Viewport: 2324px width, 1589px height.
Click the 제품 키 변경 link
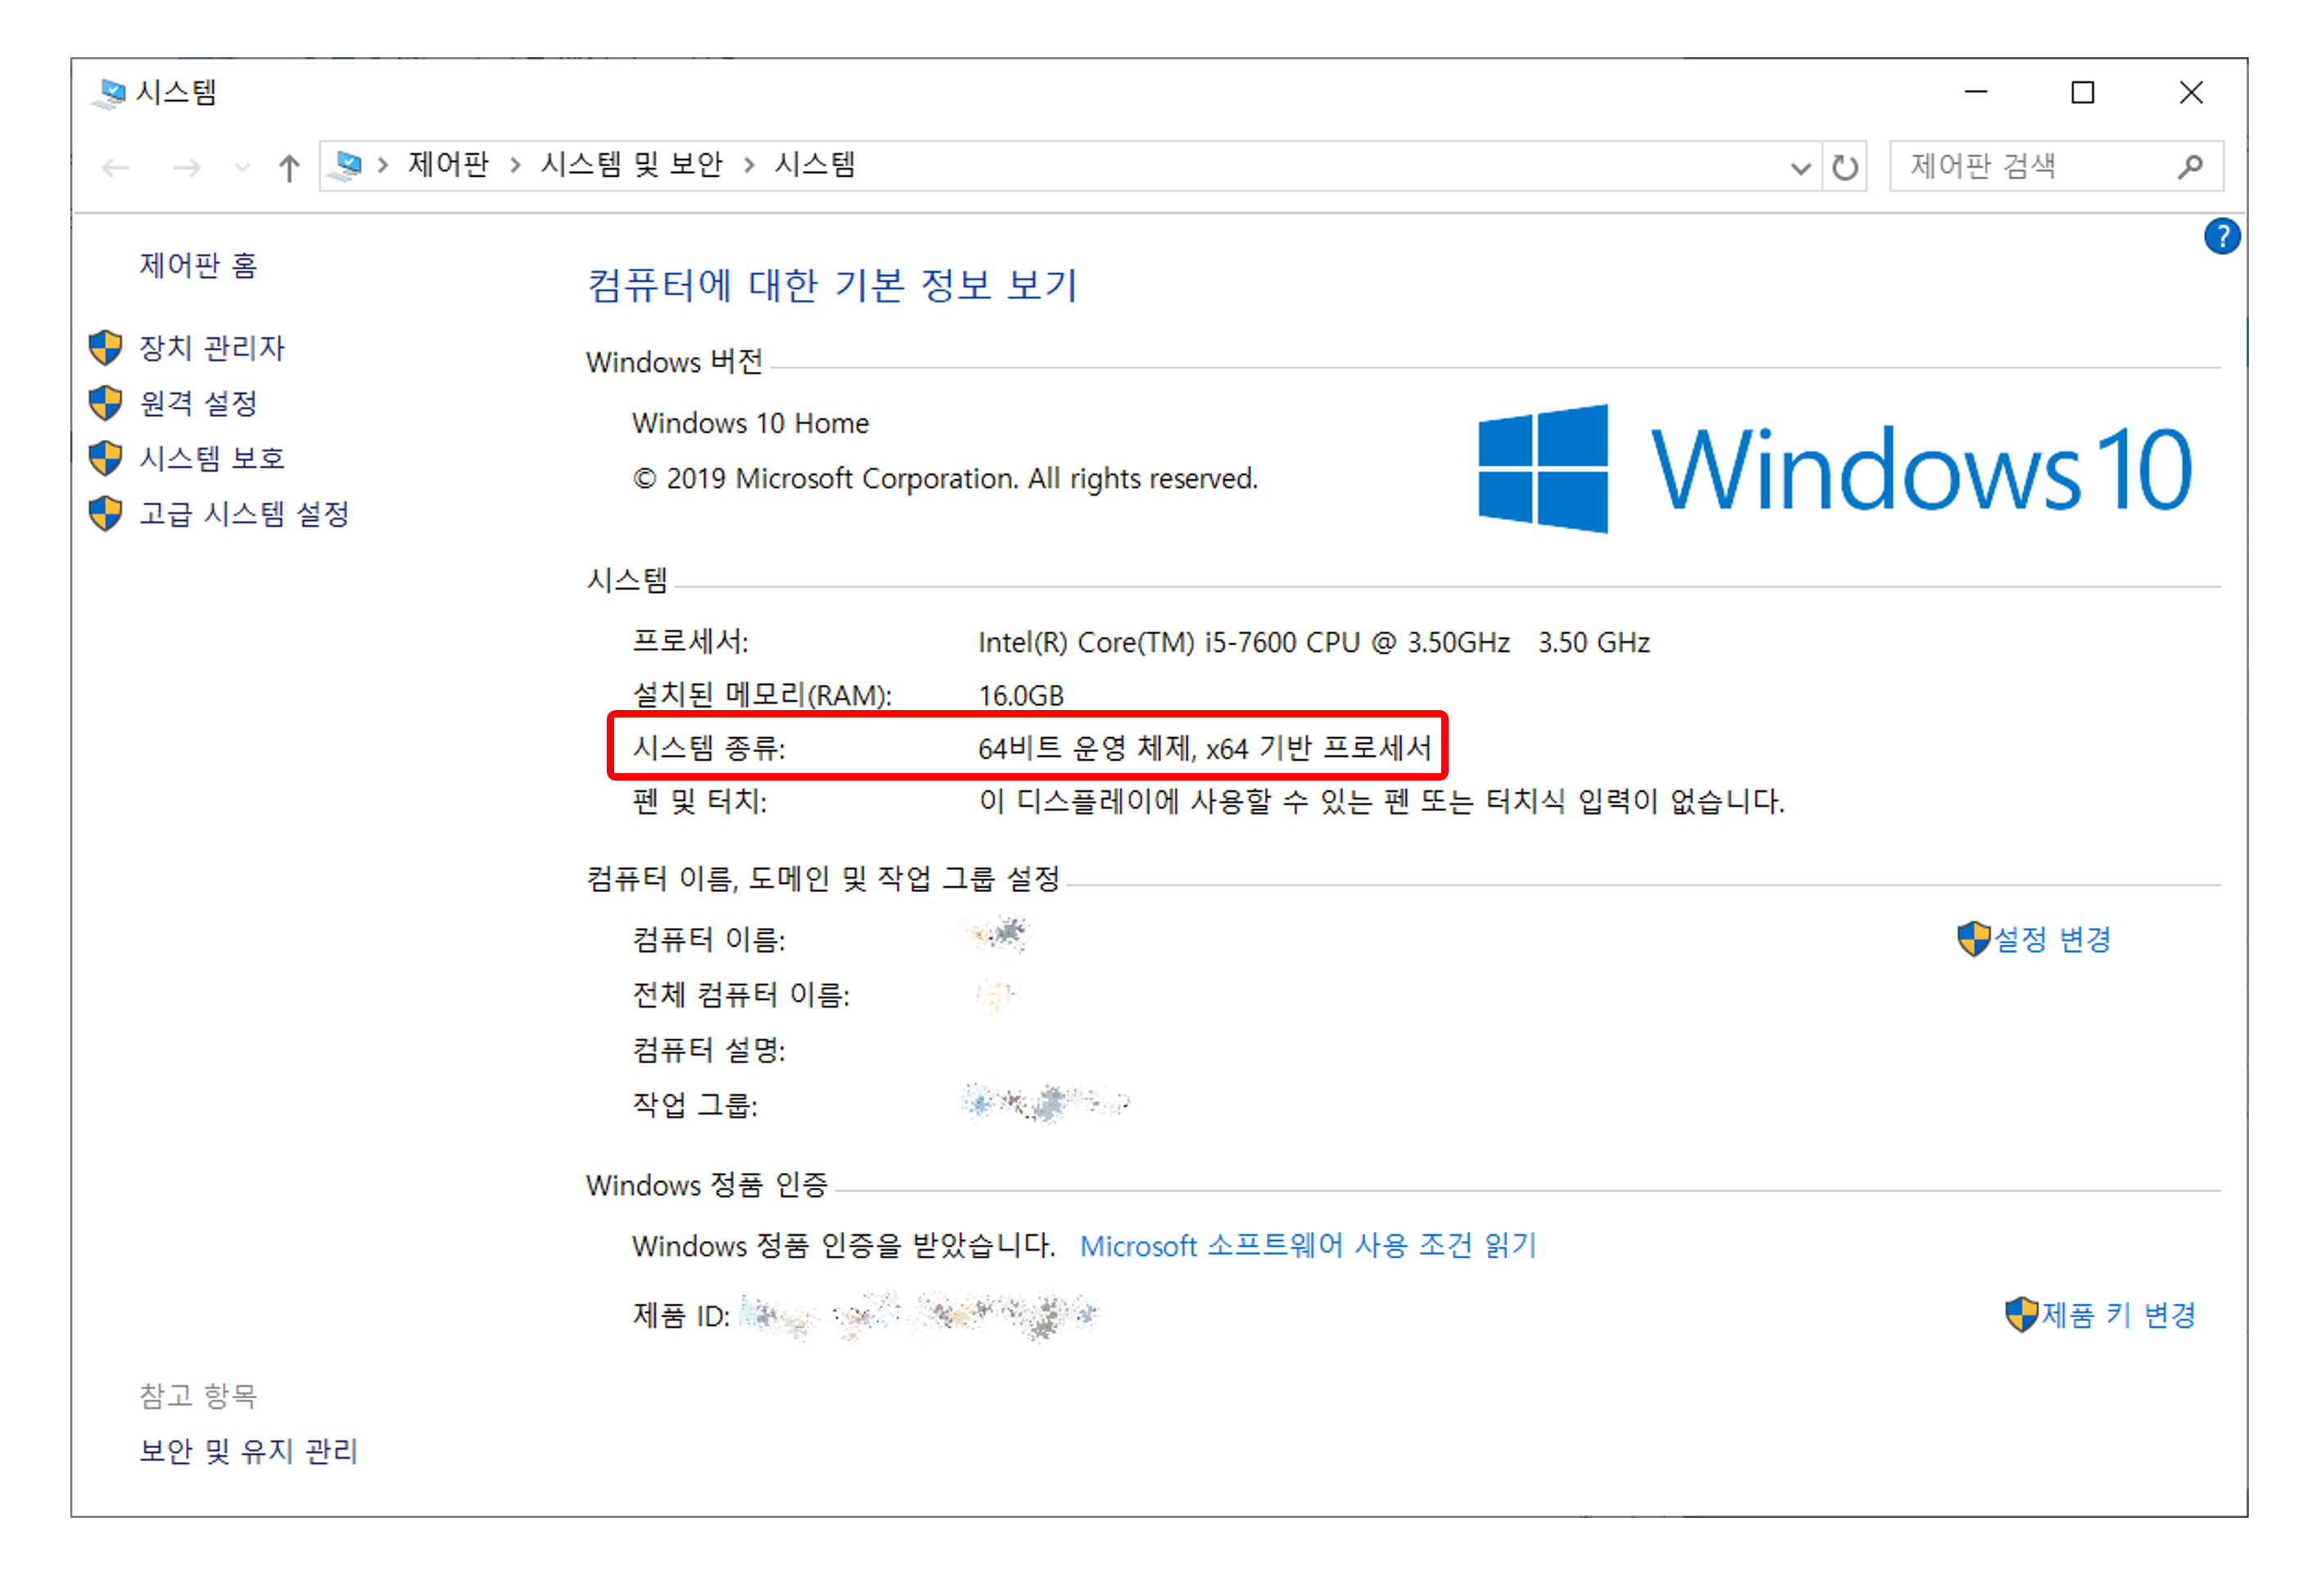click(x=2118, y=1314)
